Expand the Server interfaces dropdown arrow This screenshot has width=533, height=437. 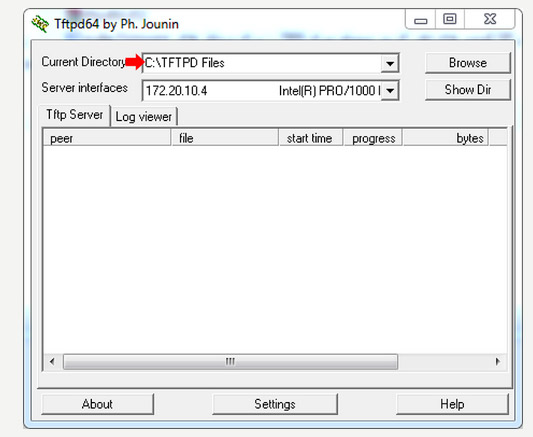tap(390, 91)
